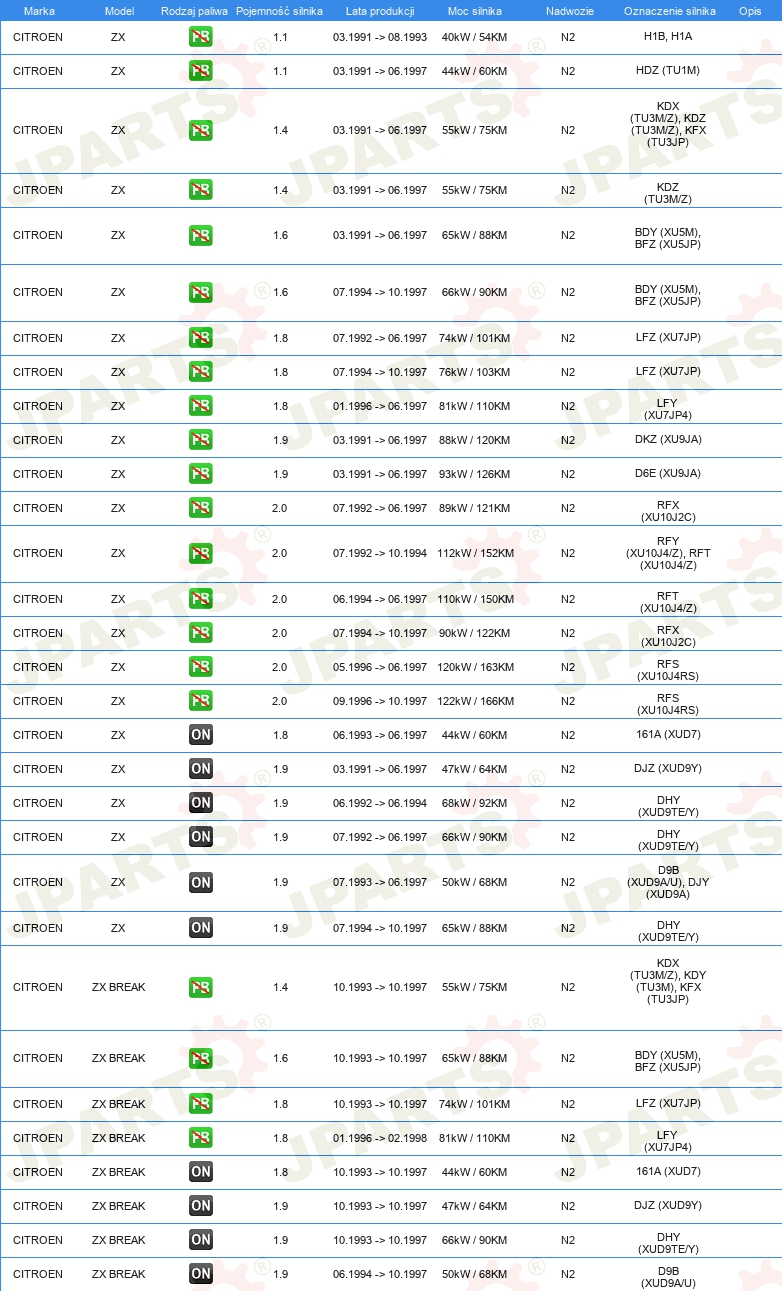Click the petrol icon in the HDZ (TU1M) row
The height and width of the screenshot is (1291, 782).
tap(201, 71)
